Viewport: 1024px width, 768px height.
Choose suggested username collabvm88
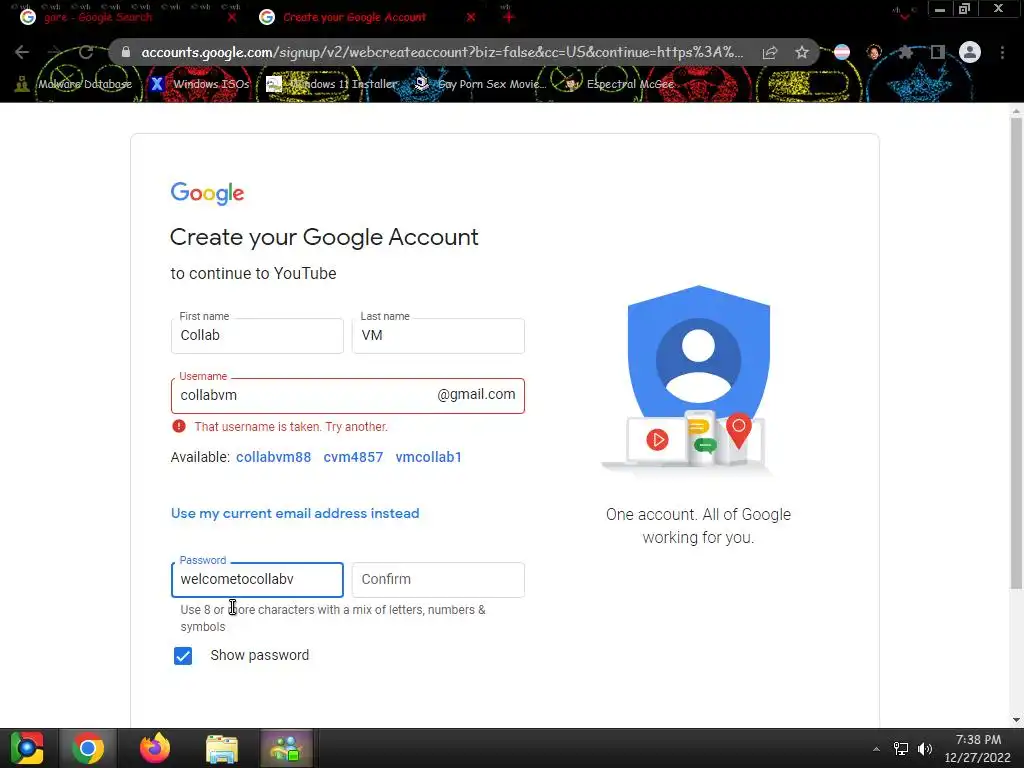[x=274, y=457]
